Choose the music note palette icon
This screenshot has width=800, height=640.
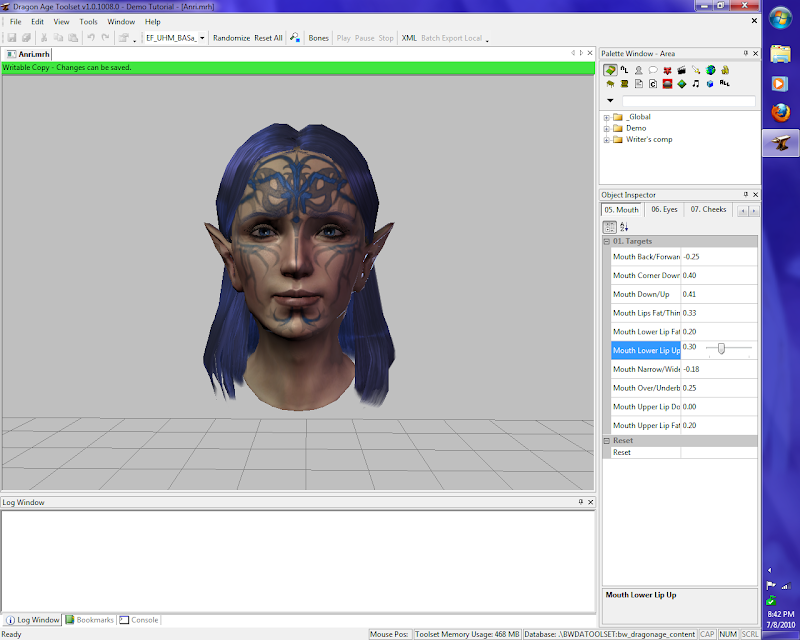695,84
